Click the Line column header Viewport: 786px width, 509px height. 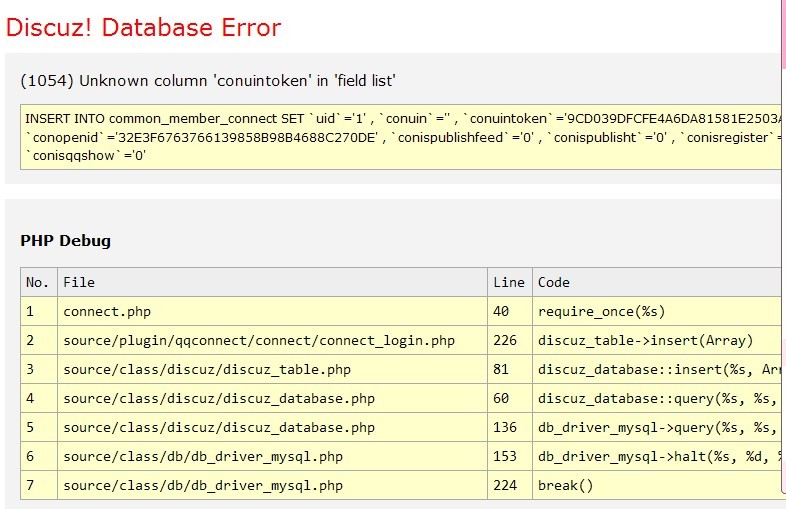point(509,282)
